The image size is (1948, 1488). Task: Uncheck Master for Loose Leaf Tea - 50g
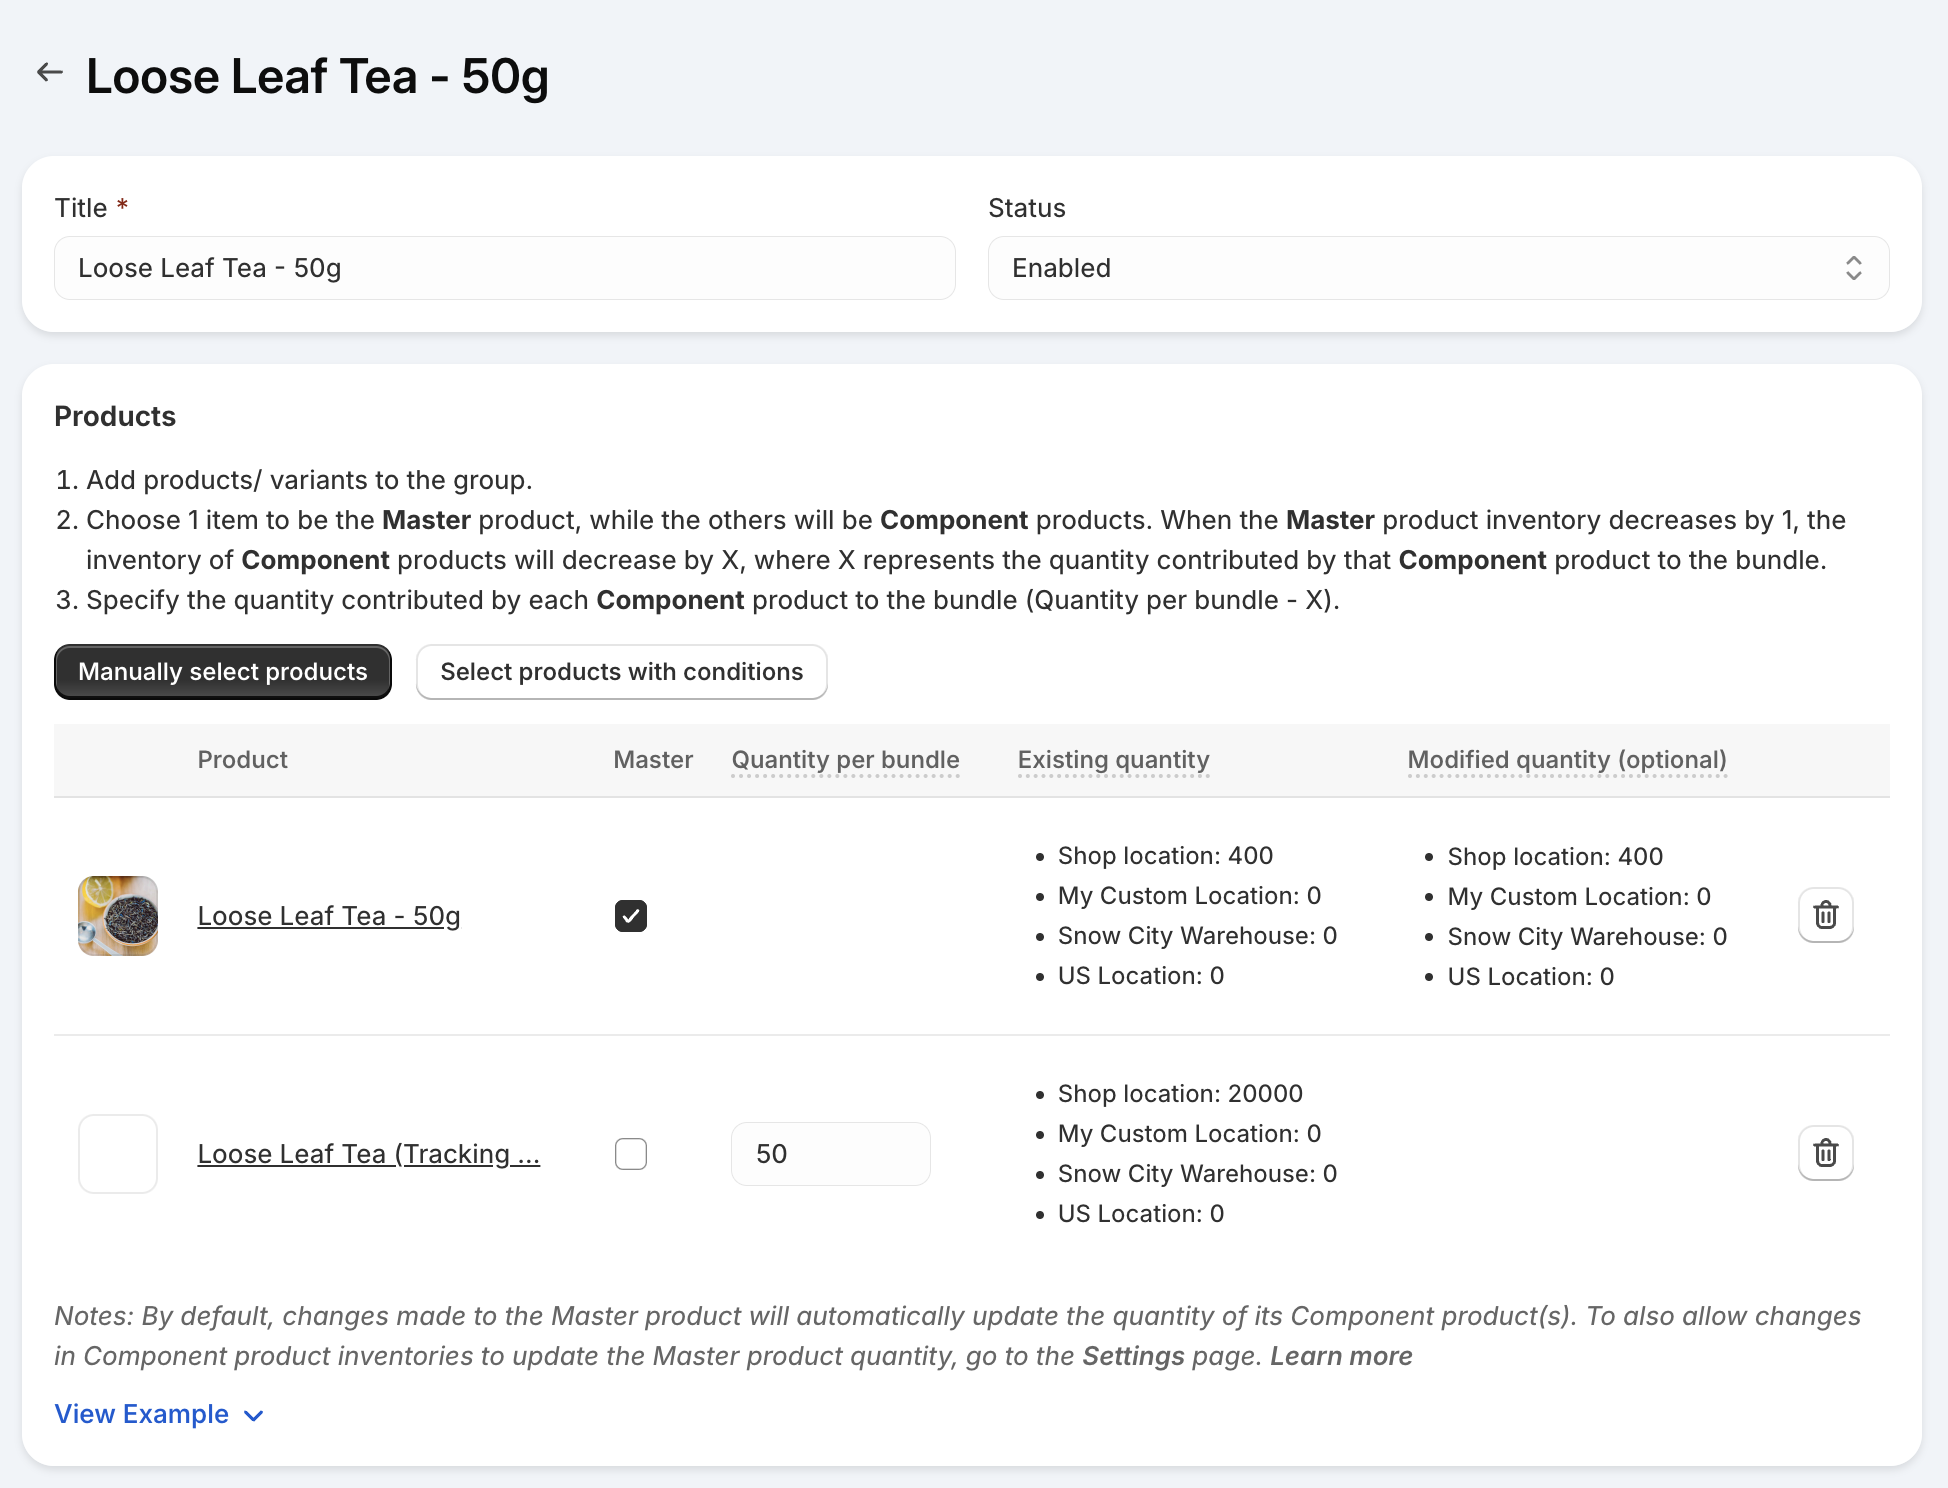click(x=630, y=914)
